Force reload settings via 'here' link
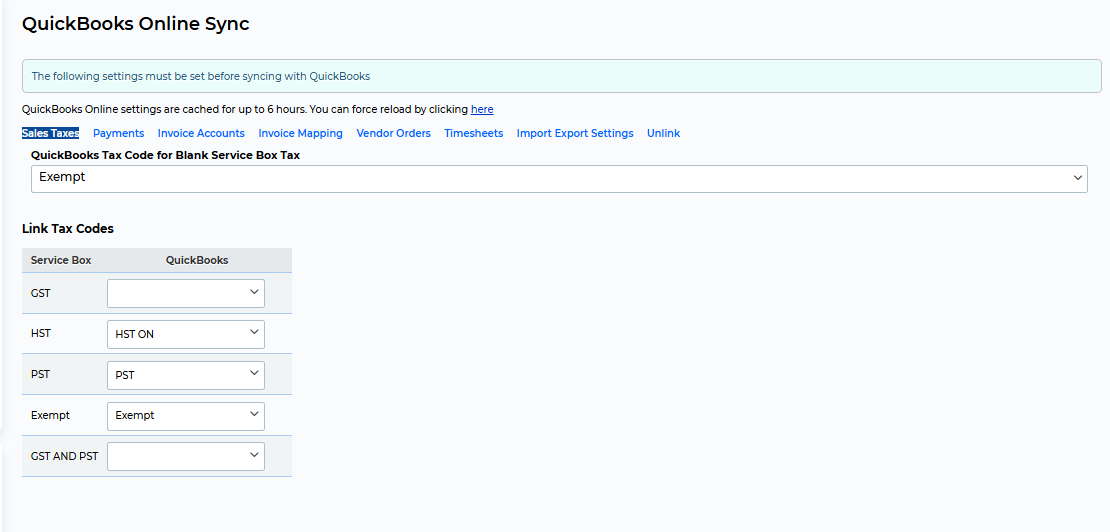 click(482, 110)
